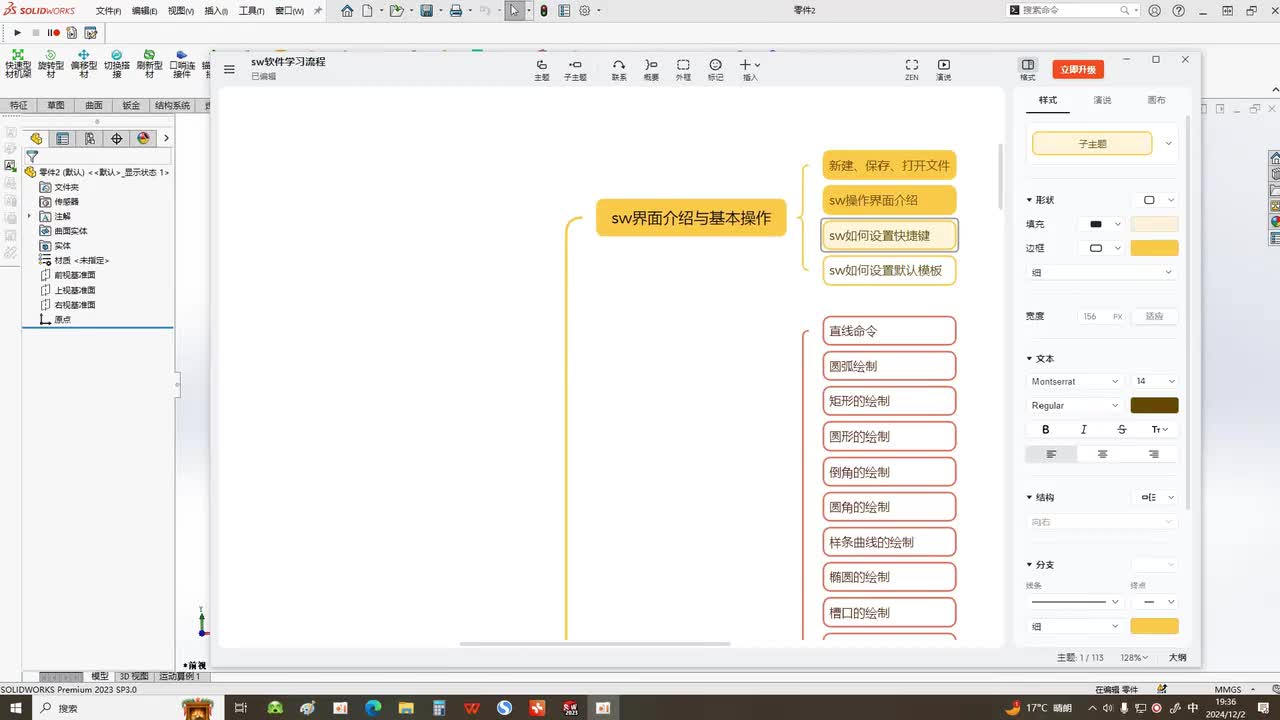The height and width of the screenshot is (720, 1280).
Task: Open the text color swatch
Action: coord(1154,405)
